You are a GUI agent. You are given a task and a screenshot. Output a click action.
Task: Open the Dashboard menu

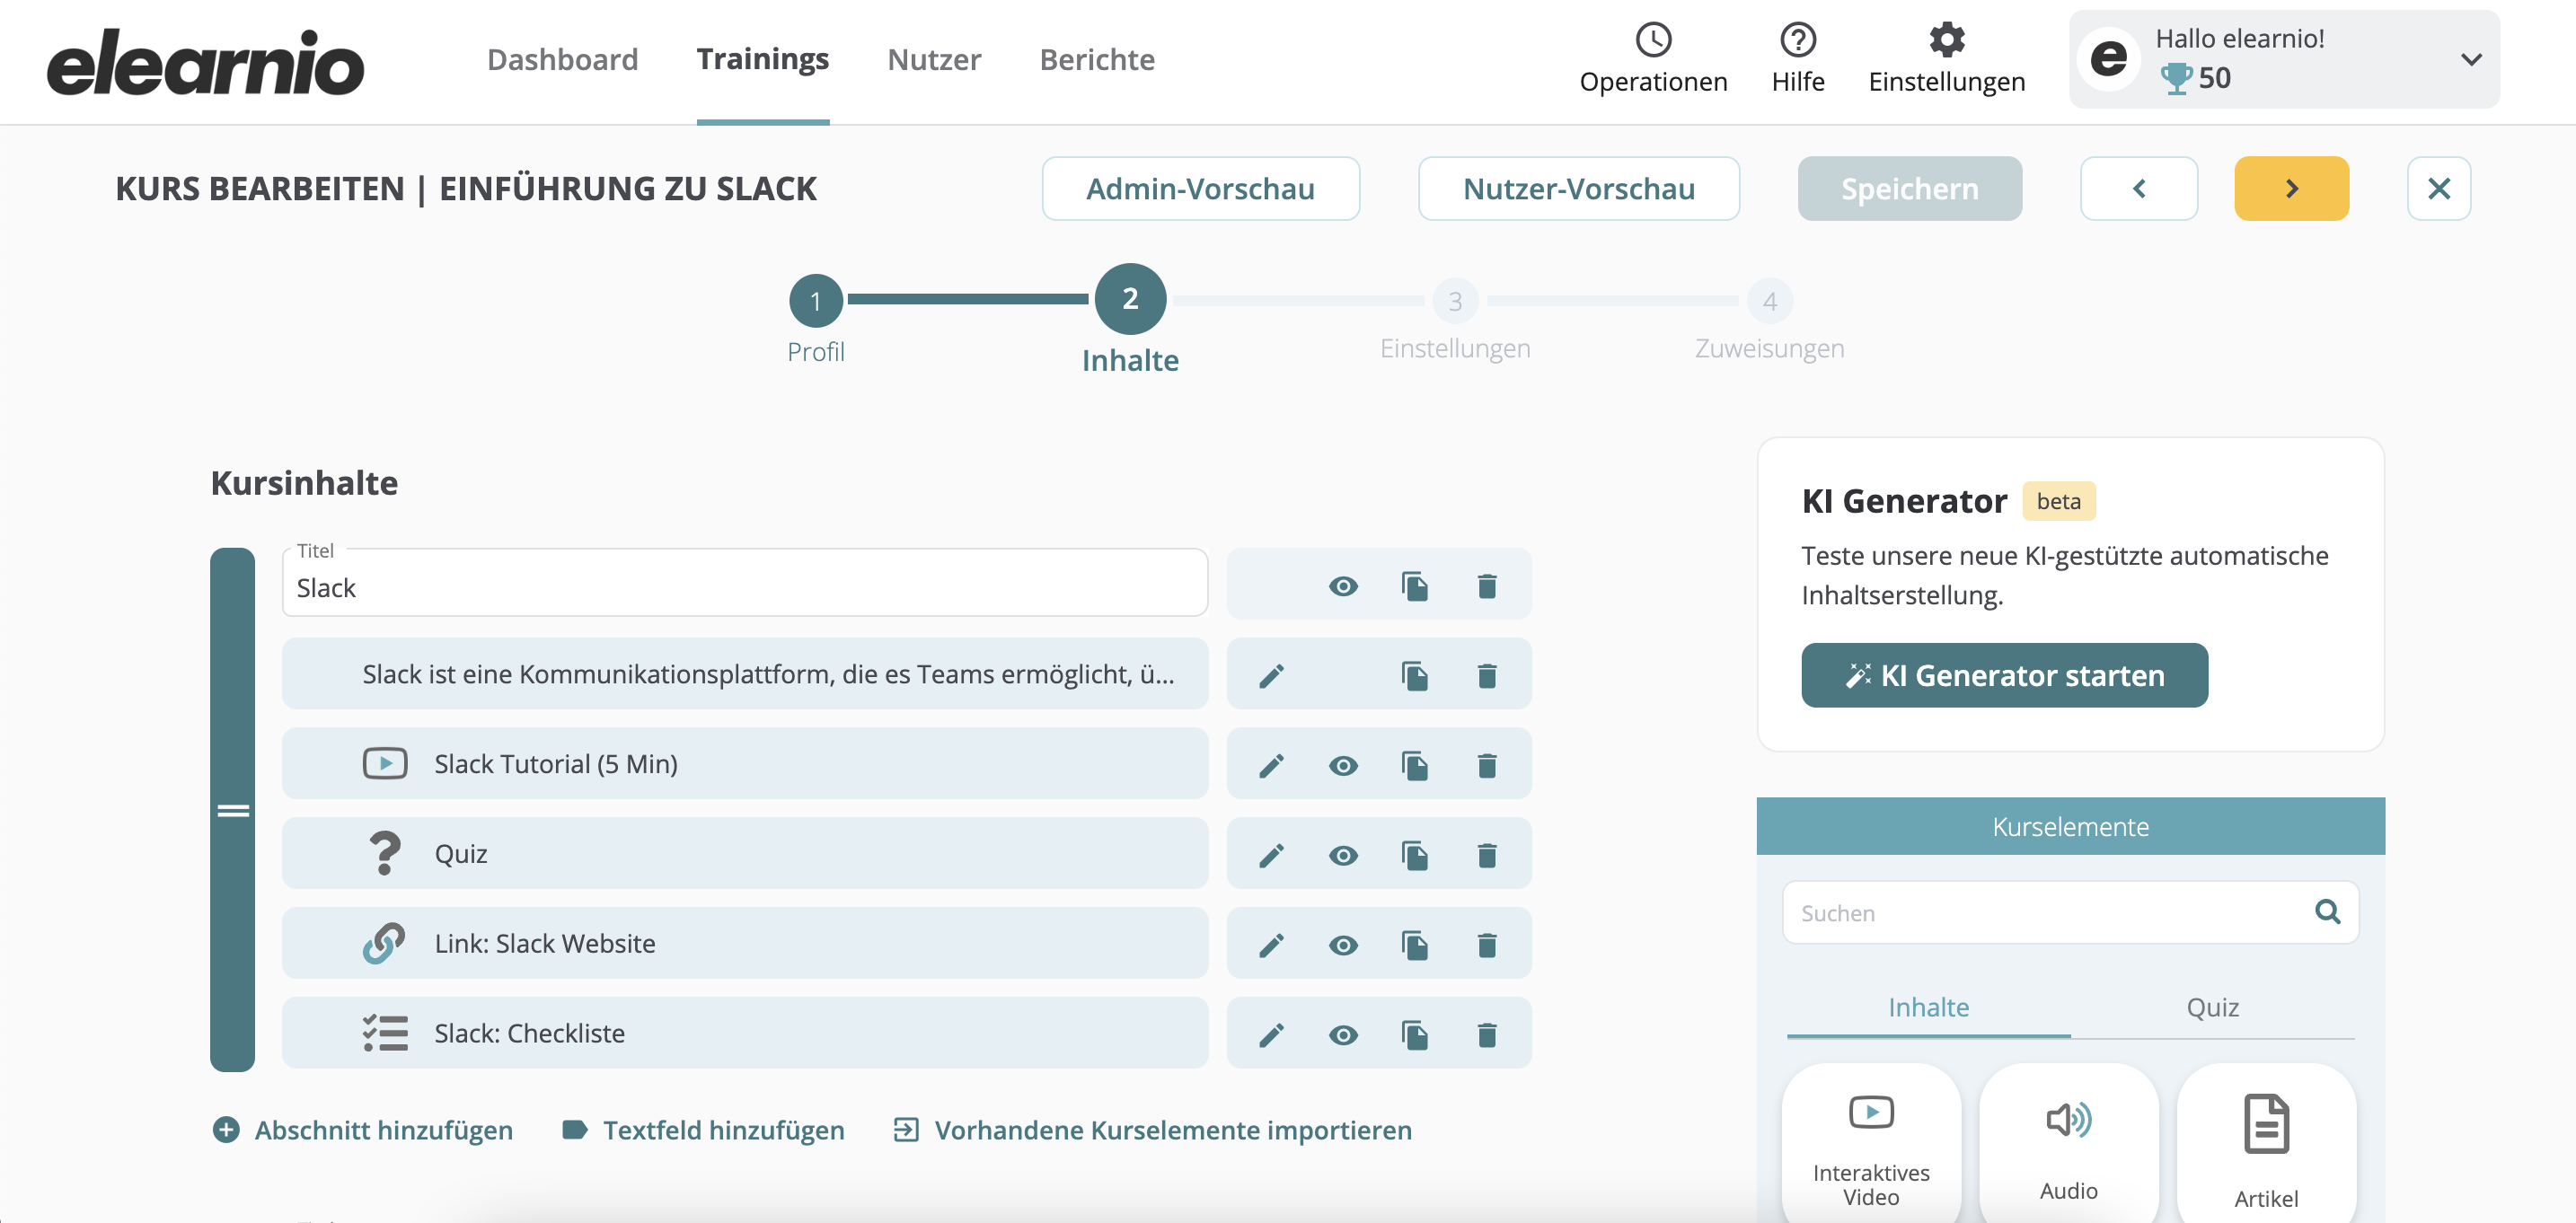562,60
